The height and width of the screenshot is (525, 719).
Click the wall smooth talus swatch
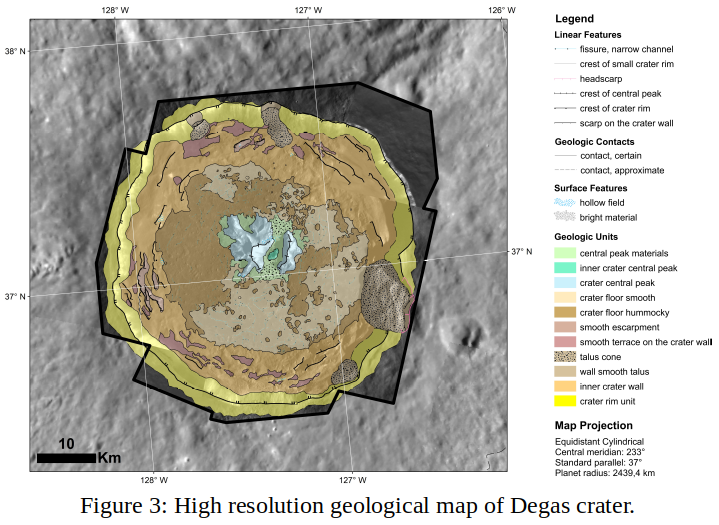point(565,371)
